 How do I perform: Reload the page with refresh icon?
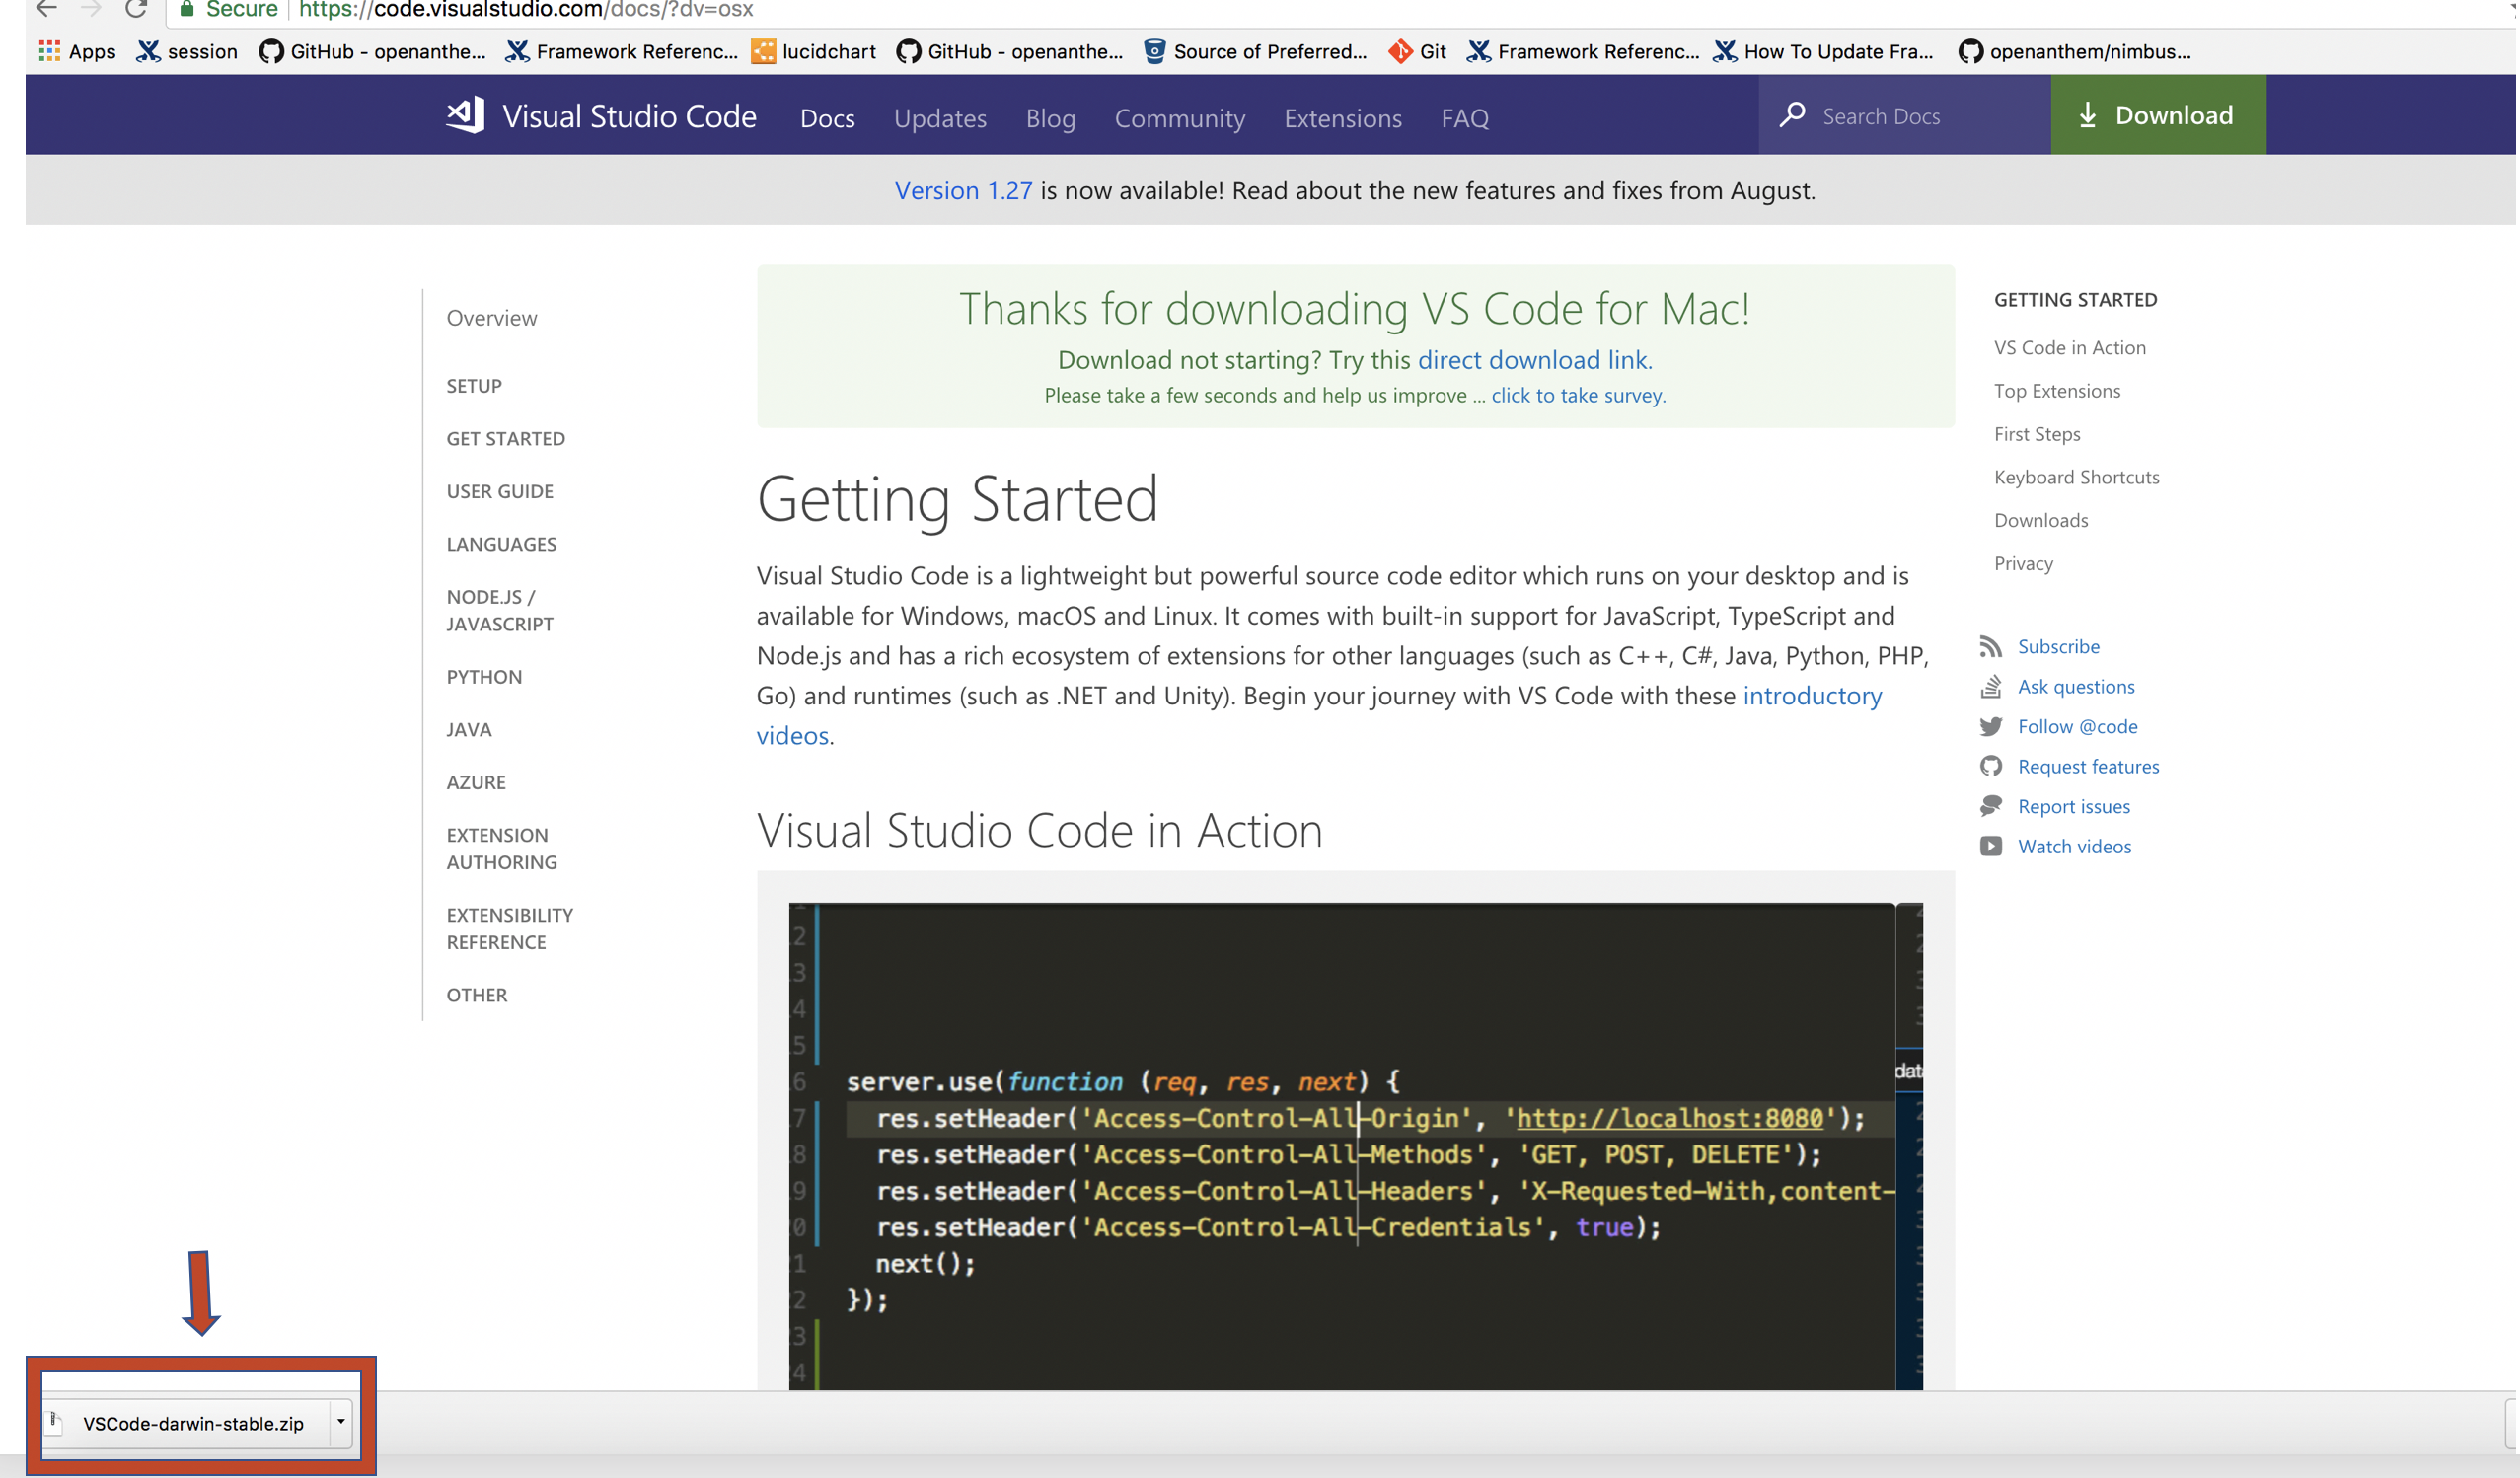click(136, 10)
